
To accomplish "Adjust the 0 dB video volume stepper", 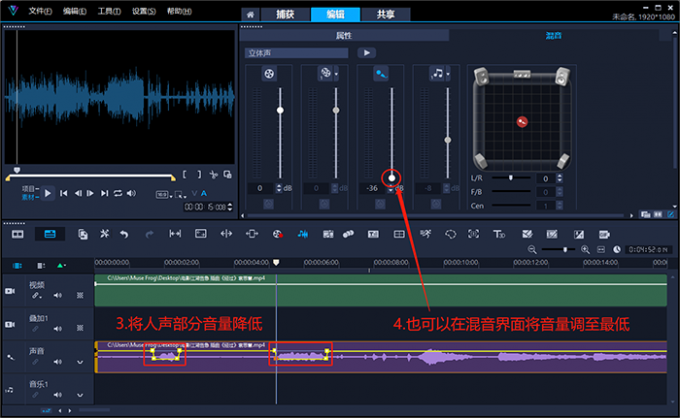I will (x=278, y=188).
